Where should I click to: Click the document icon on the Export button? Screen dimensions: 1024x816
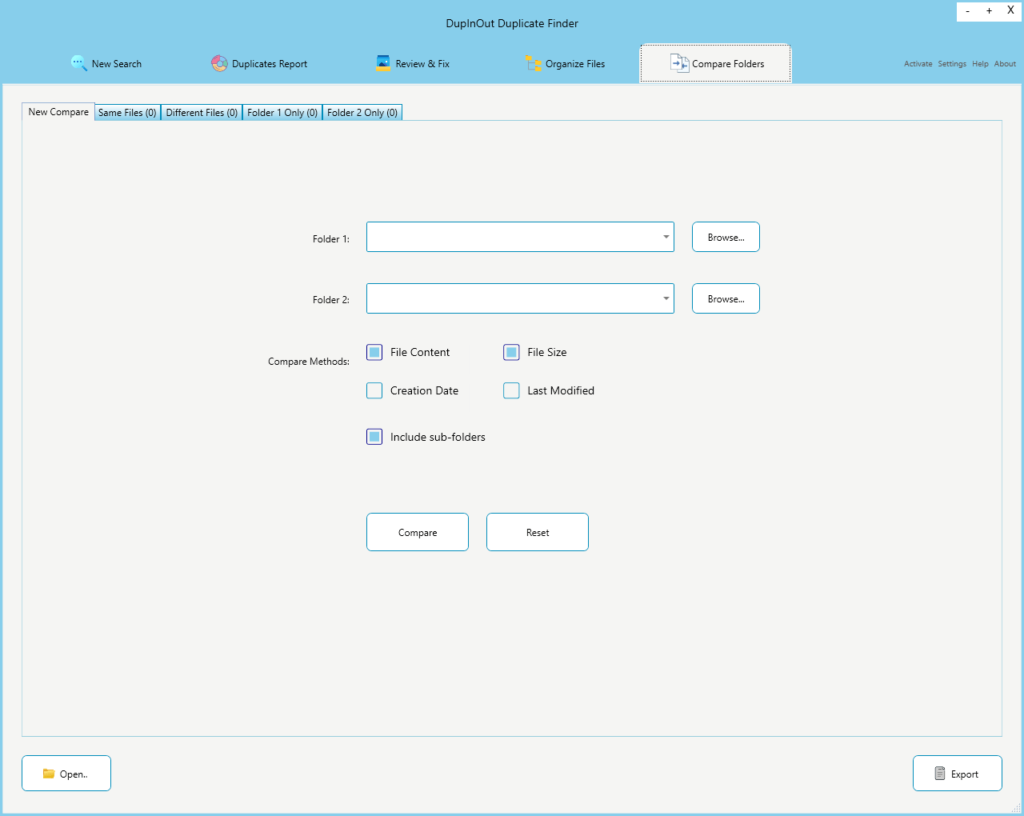pyautogui.click(x=940, y=774)
